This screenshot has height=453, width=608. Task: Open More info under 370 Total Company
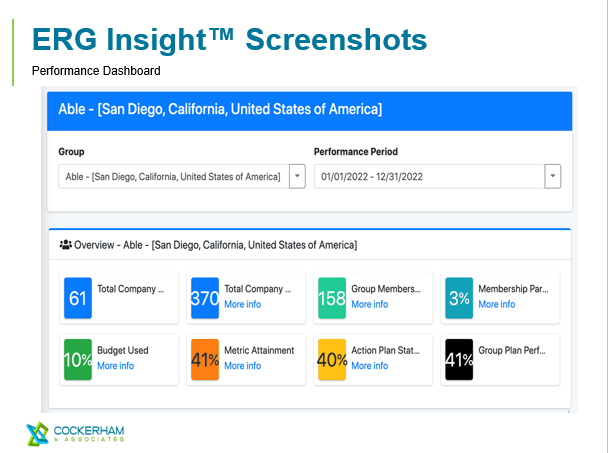pyautogui.click(x=243, y=304)
